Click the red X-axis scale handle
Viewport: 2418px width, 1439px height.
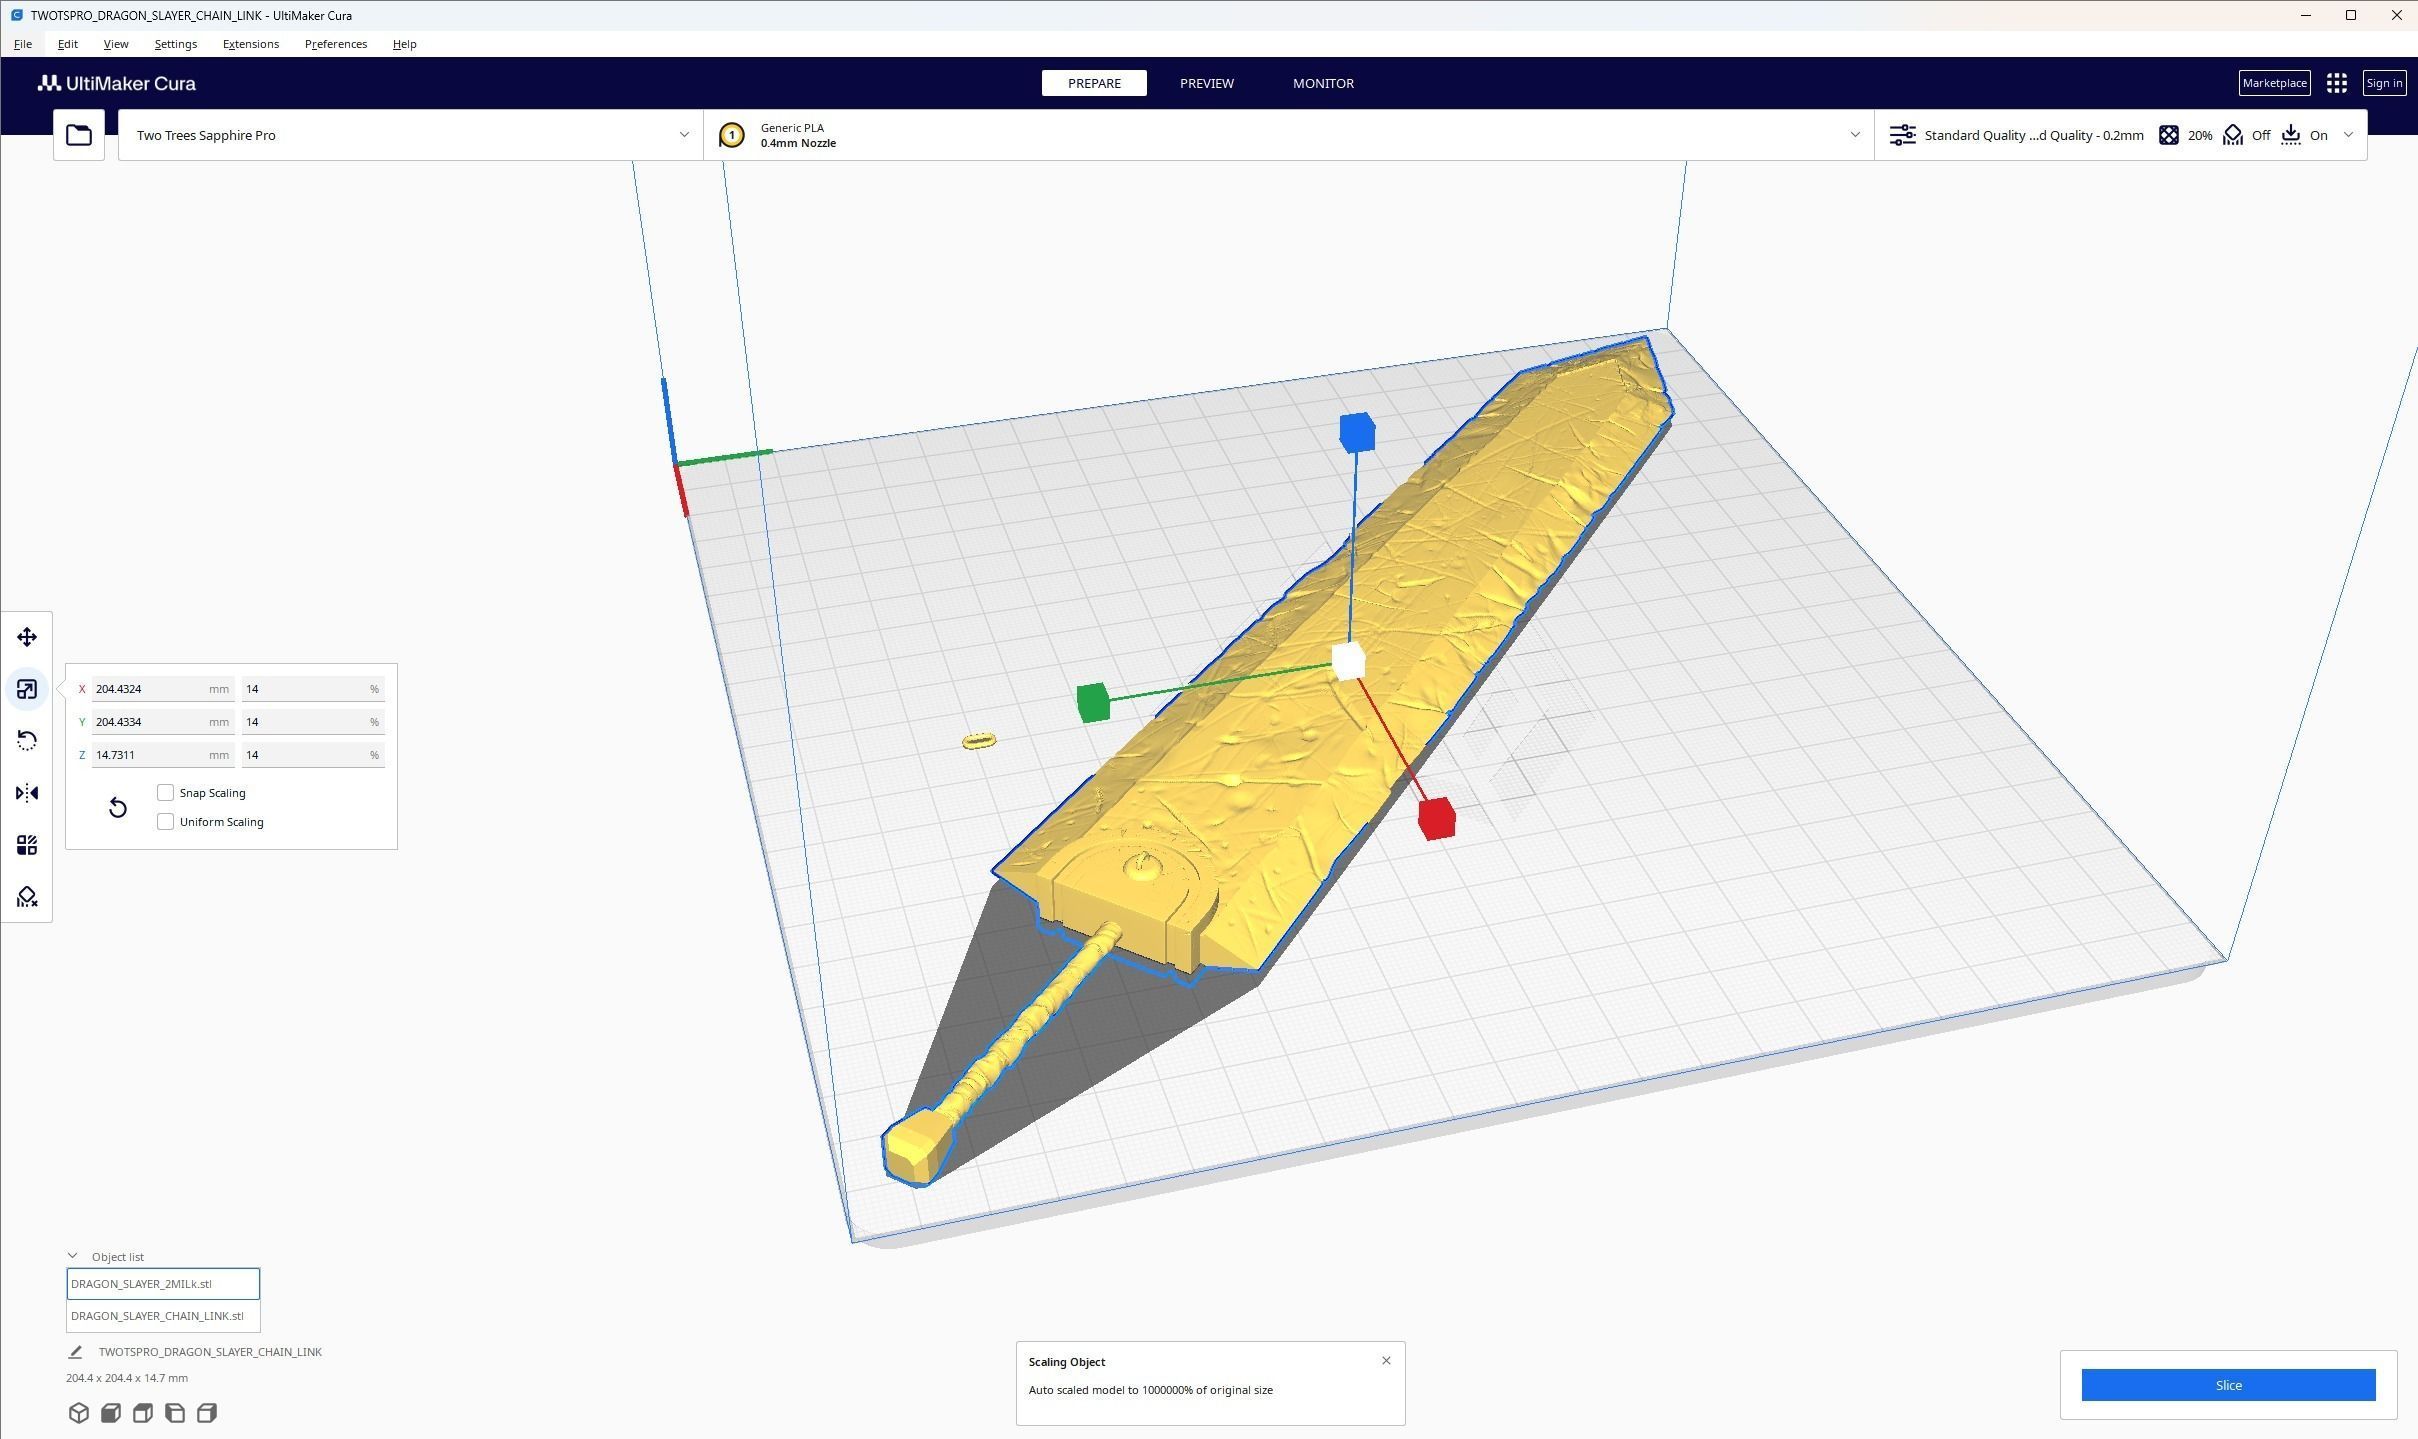point(1437,818)
